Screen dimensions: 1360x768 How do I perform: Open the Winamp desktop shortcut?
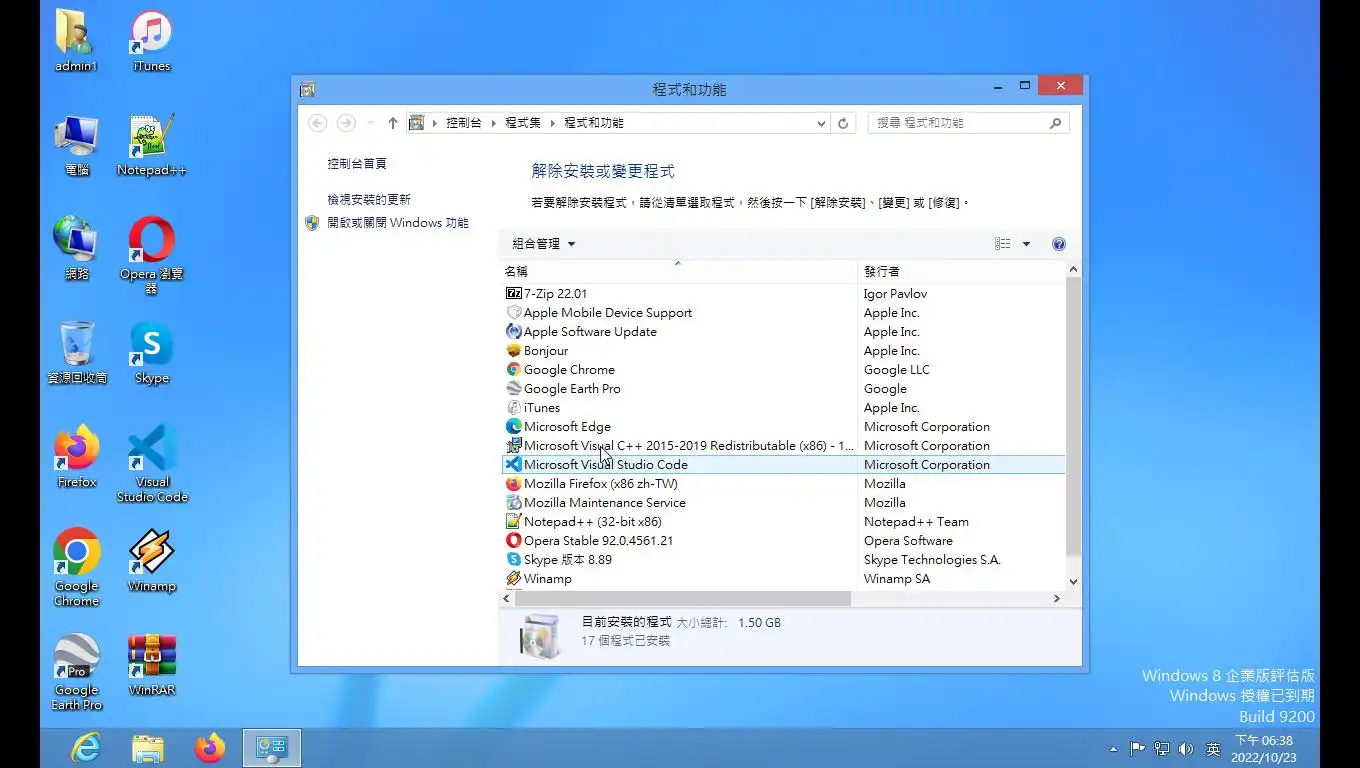click(152, 561)
